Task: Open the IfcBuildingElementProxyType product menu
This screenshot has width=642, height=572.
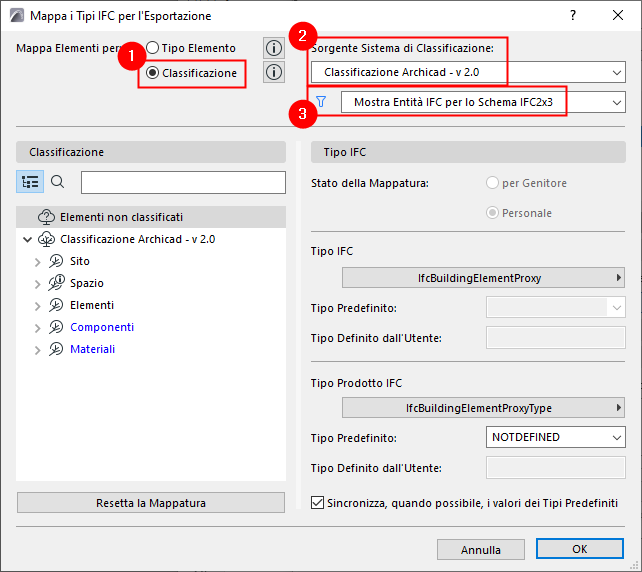Action: tap(483, 408)
